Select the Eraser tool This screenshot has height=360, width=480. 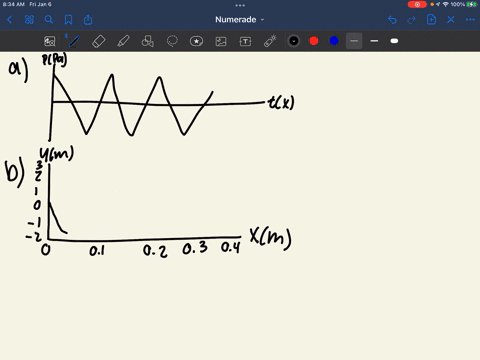tap(99, 41)
